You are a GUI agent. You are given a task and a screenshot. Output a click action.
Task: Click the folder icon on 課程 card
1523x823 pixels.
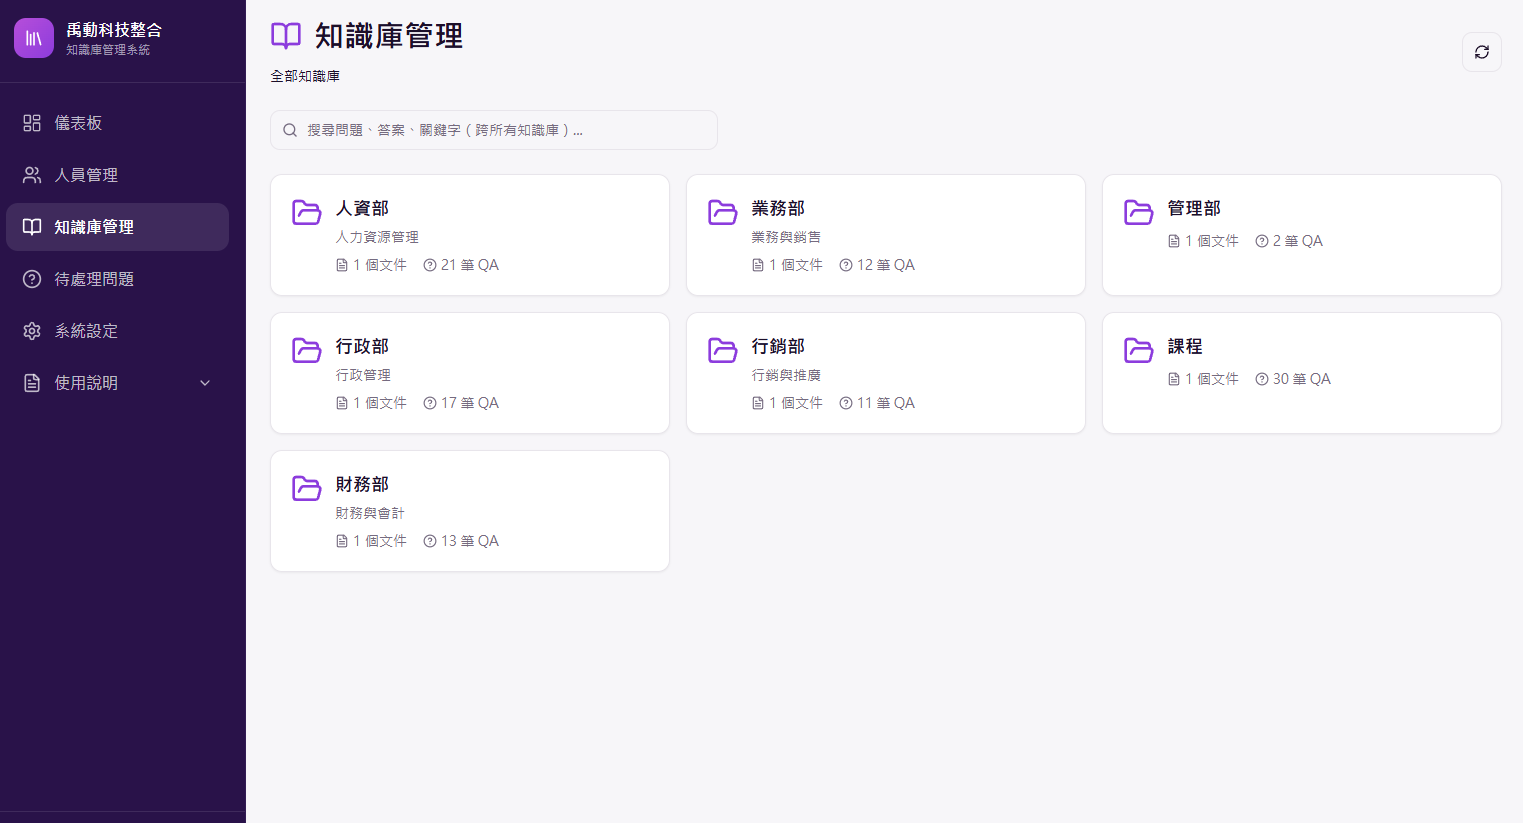point(1138,350)
